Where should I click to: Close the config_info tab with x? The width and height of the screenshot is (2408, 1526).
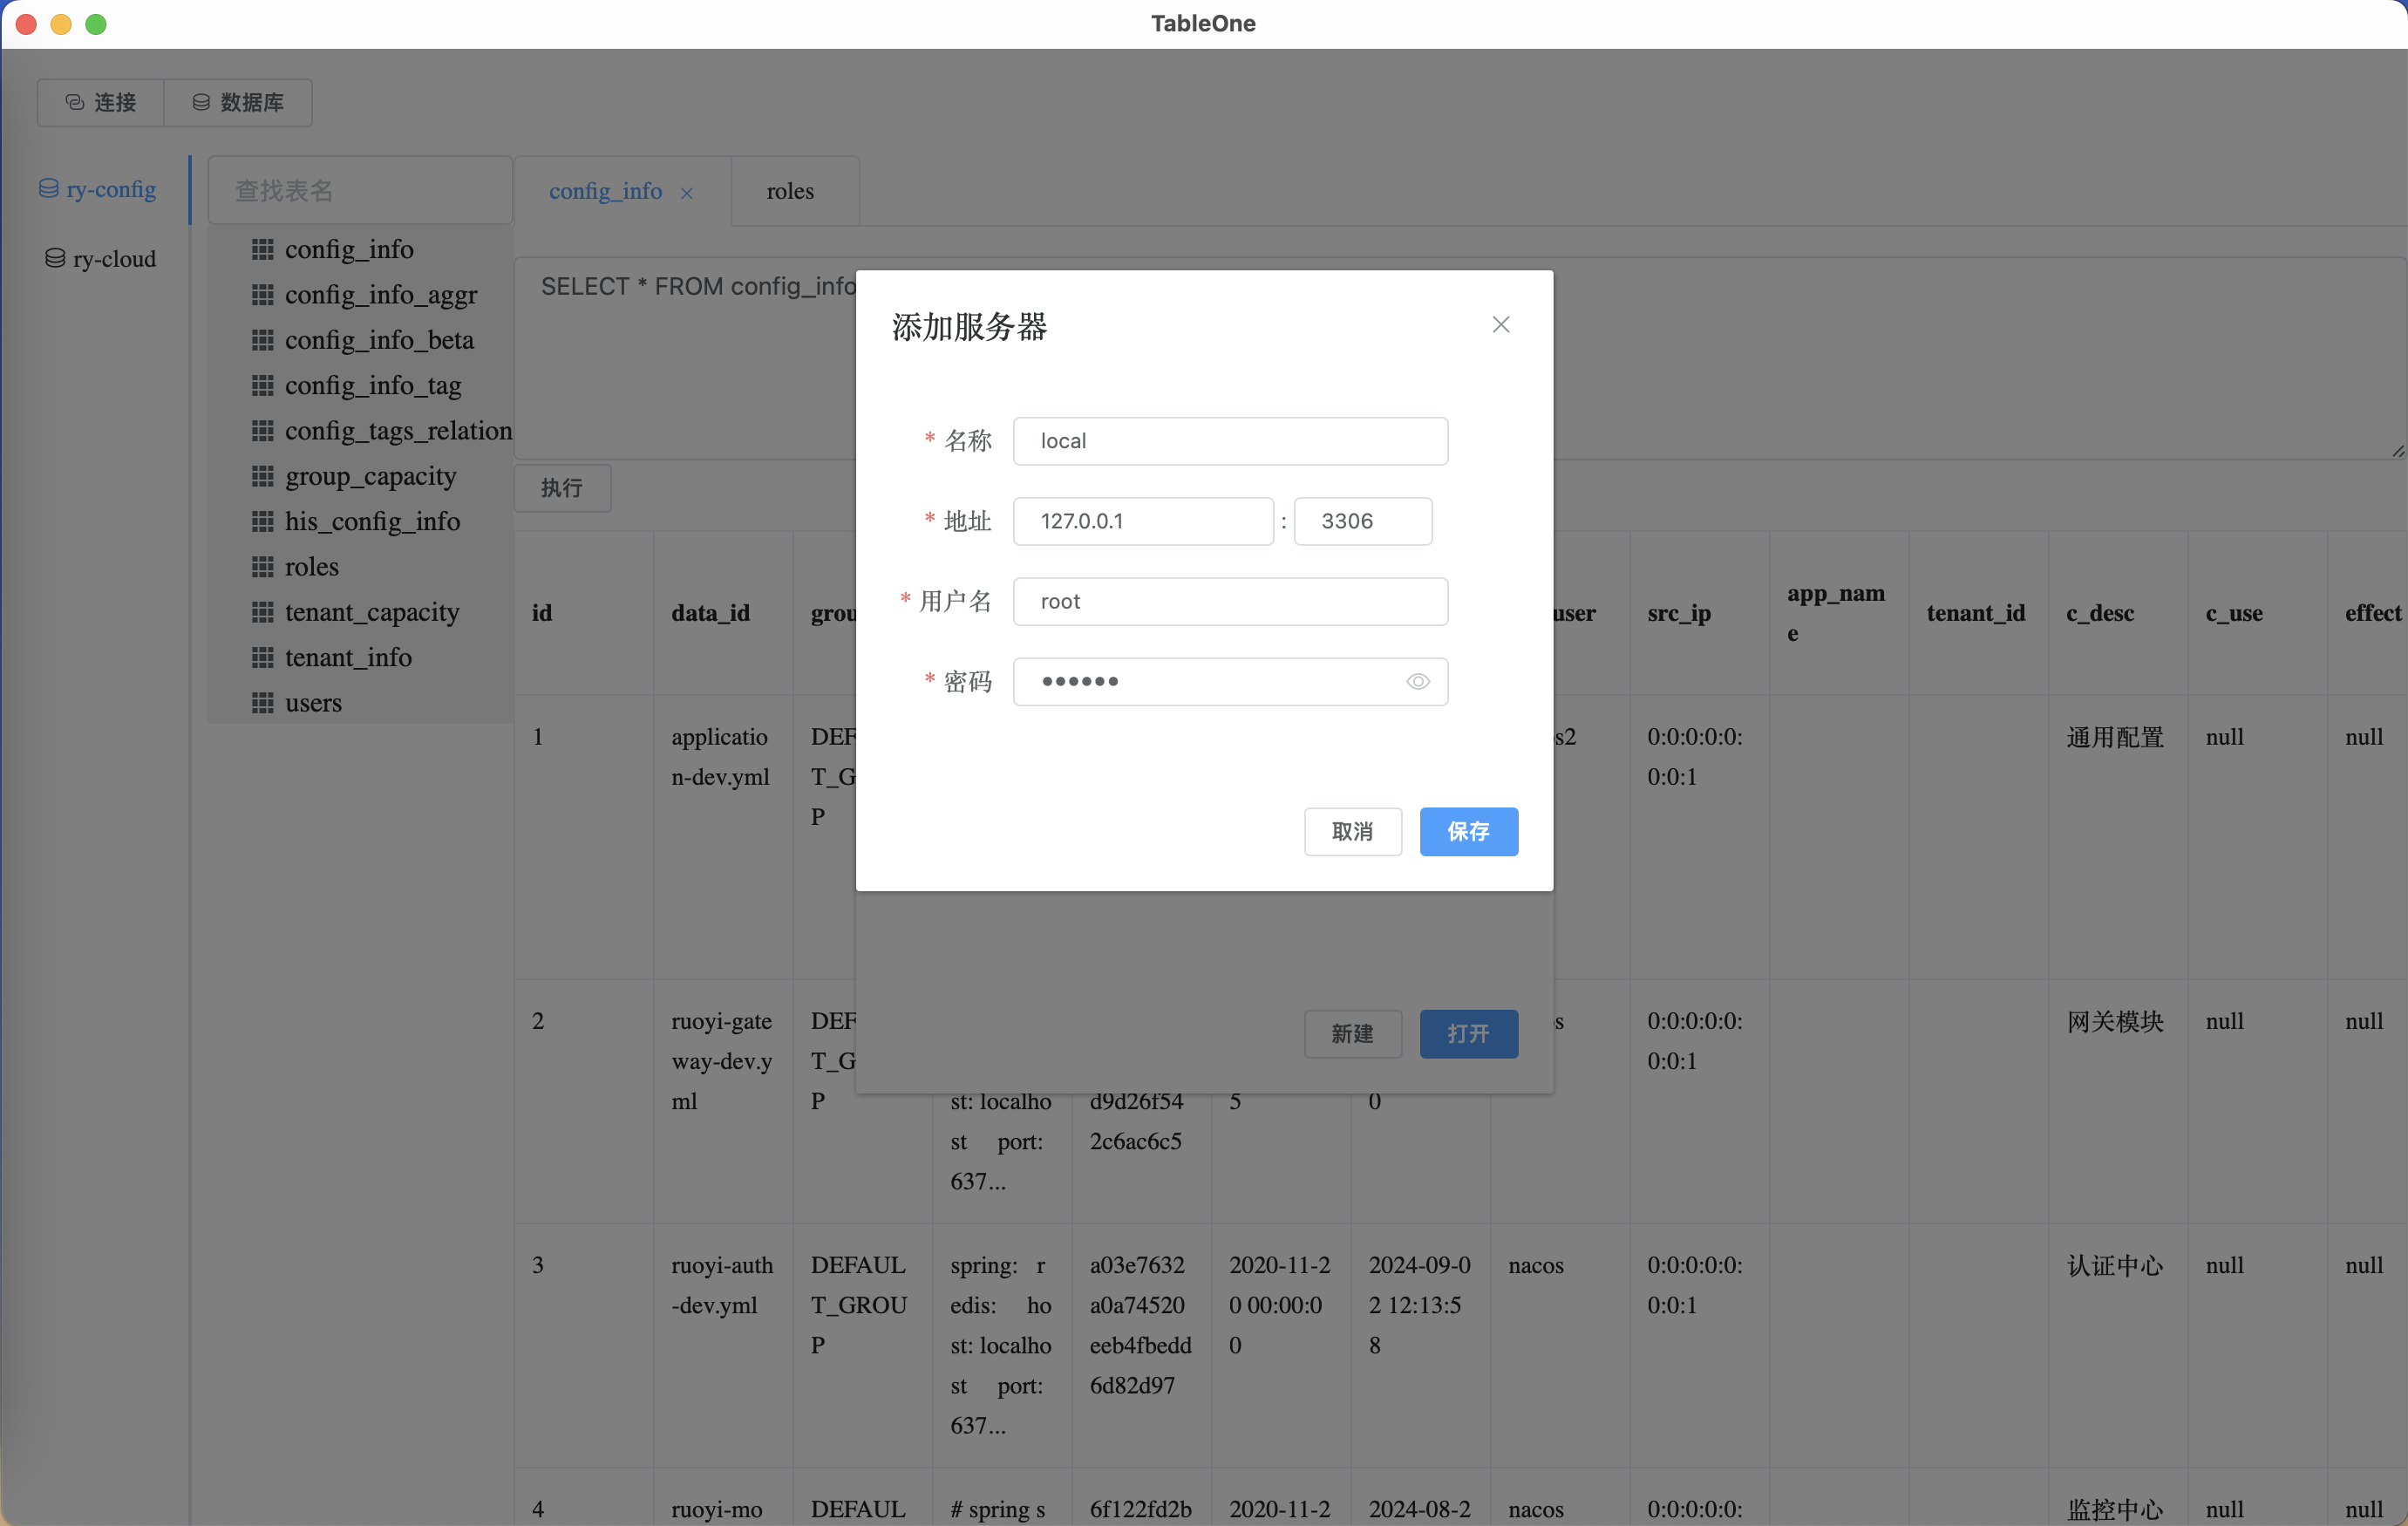pyautogui.click(x=686, y=193)
